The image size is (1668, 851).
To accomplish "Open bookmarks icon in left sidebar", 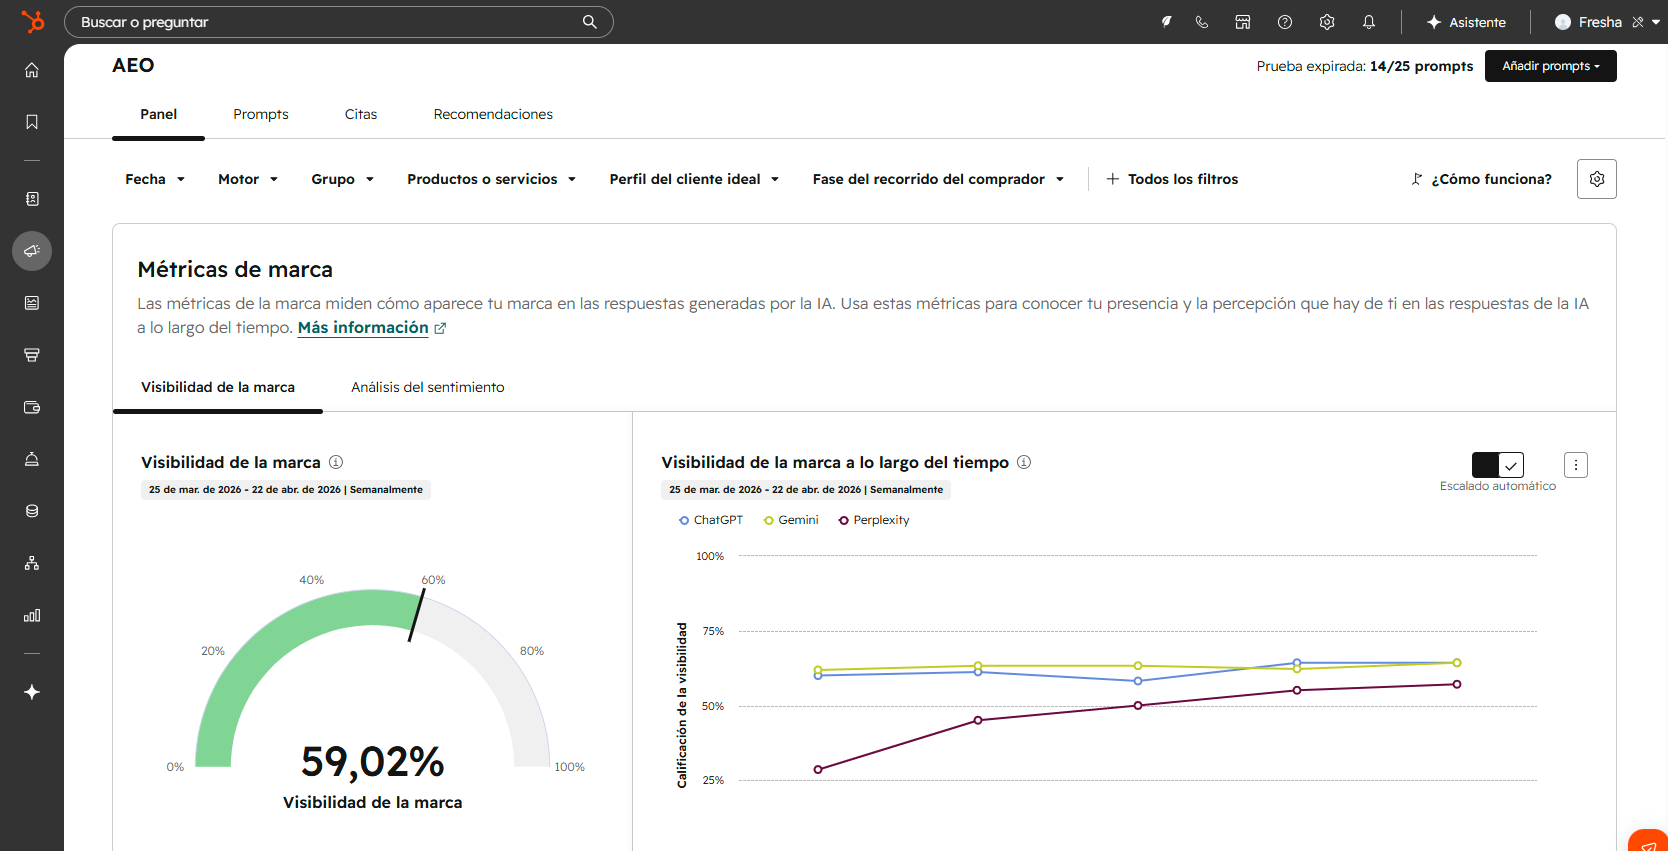I will click(32, 122).
